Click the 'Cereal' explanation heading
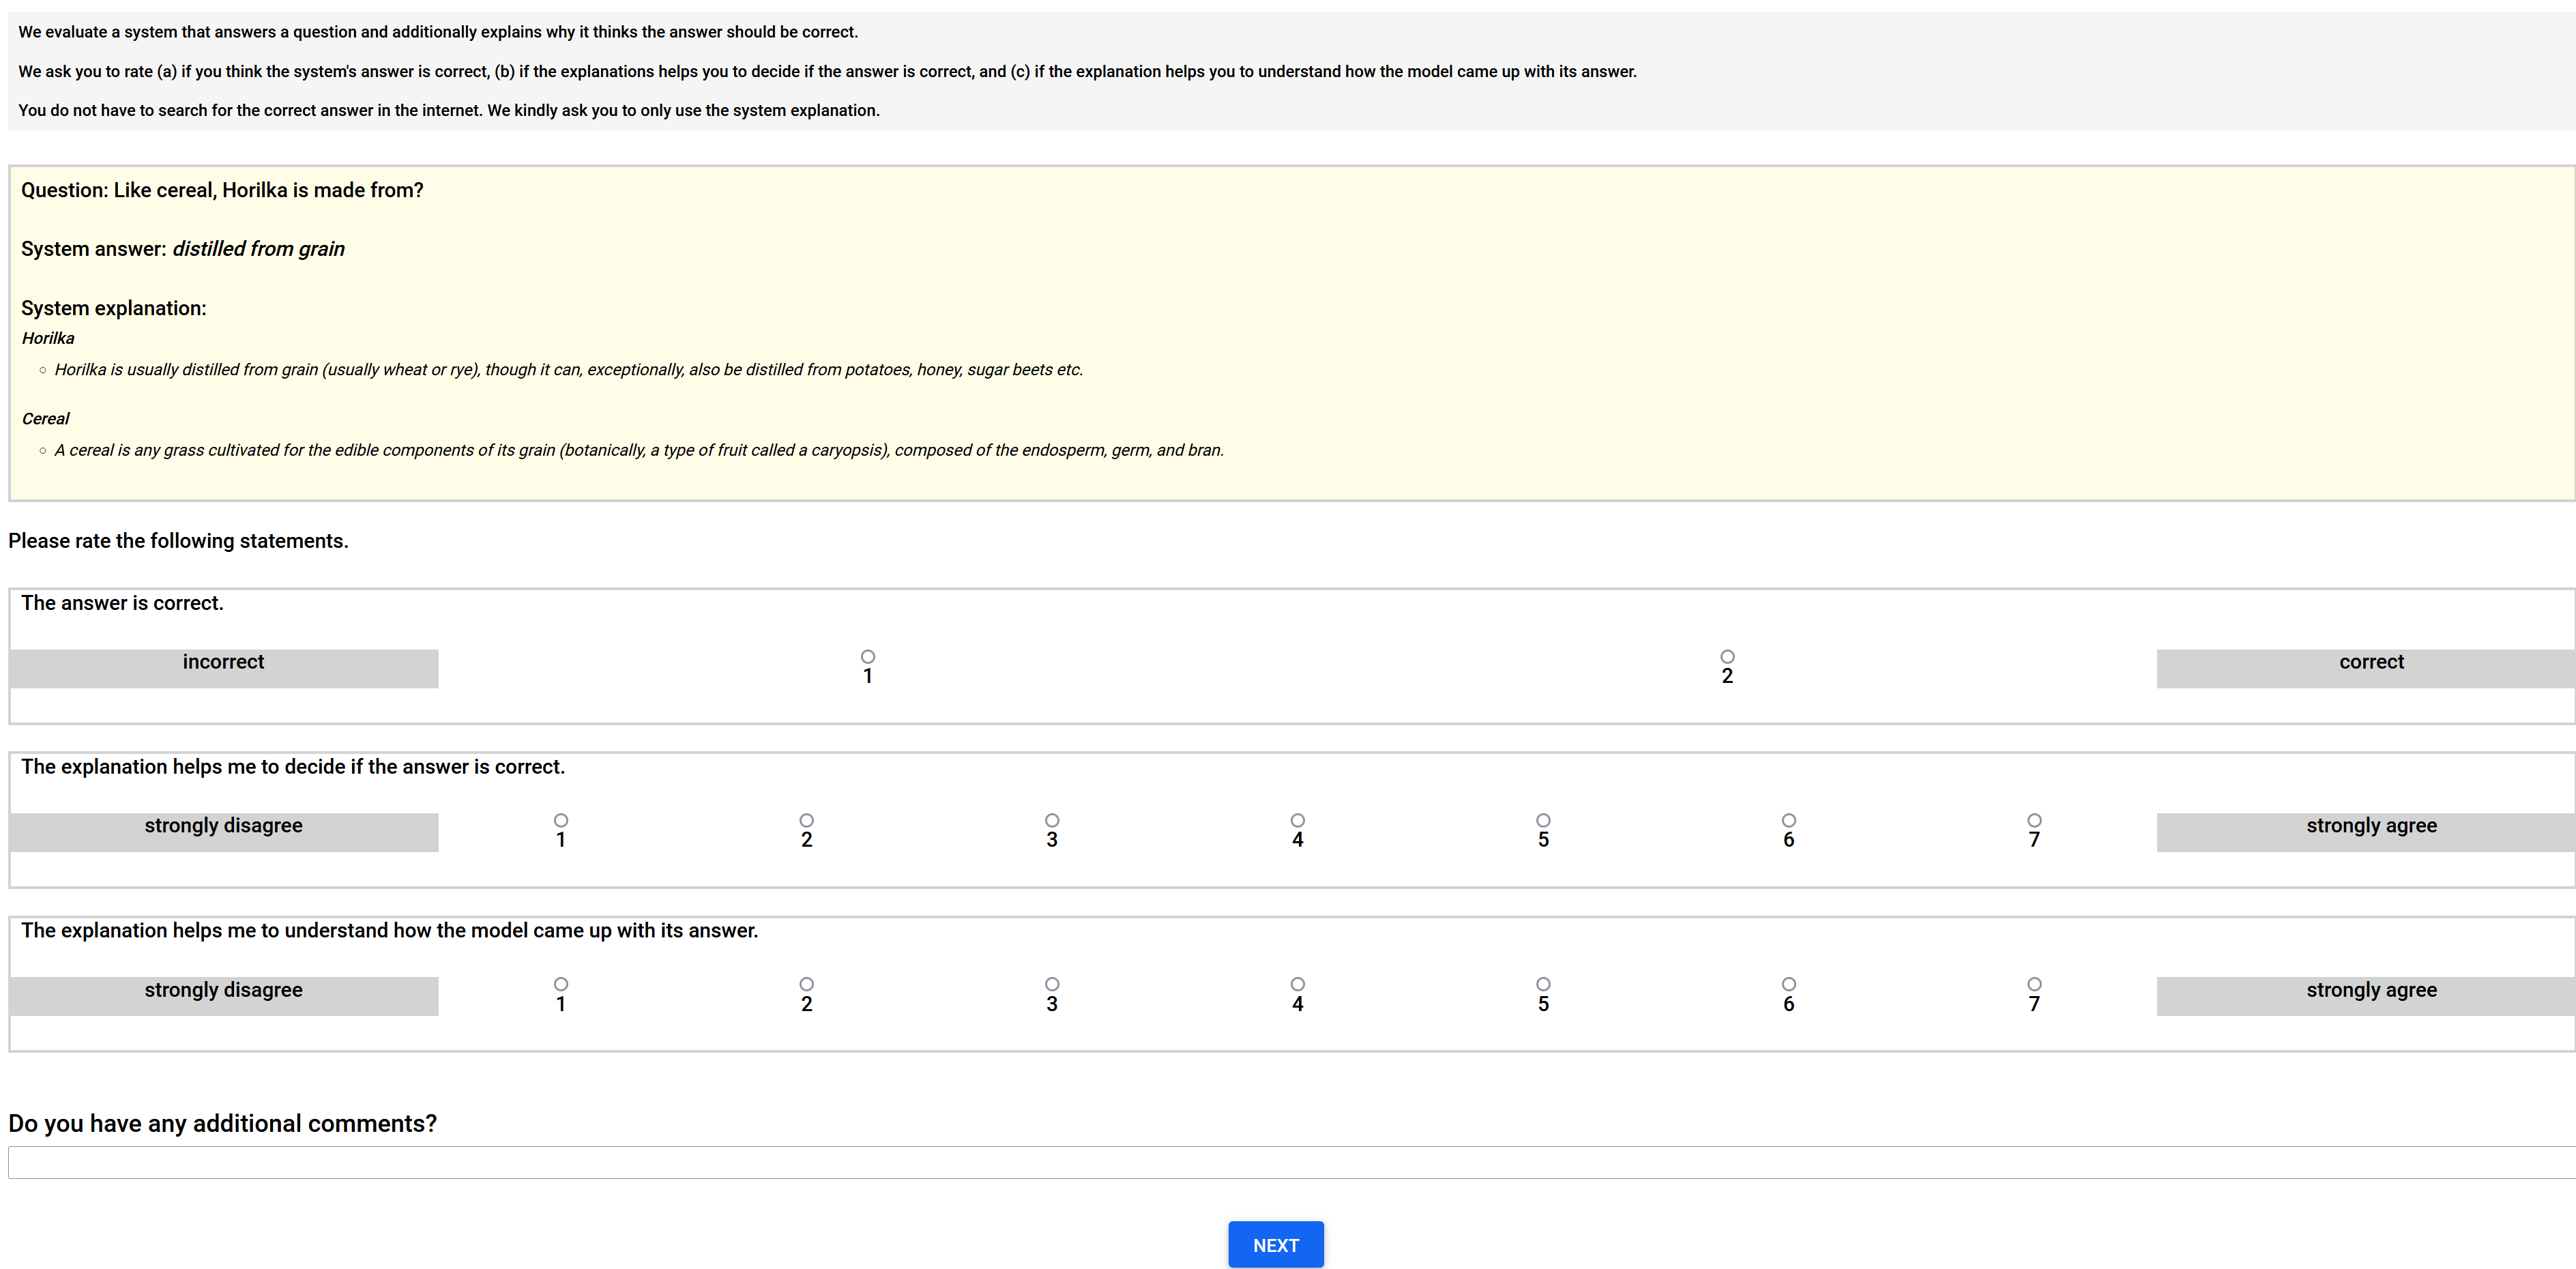This screenshot has width=2576, height=1269. coord(46,419)
